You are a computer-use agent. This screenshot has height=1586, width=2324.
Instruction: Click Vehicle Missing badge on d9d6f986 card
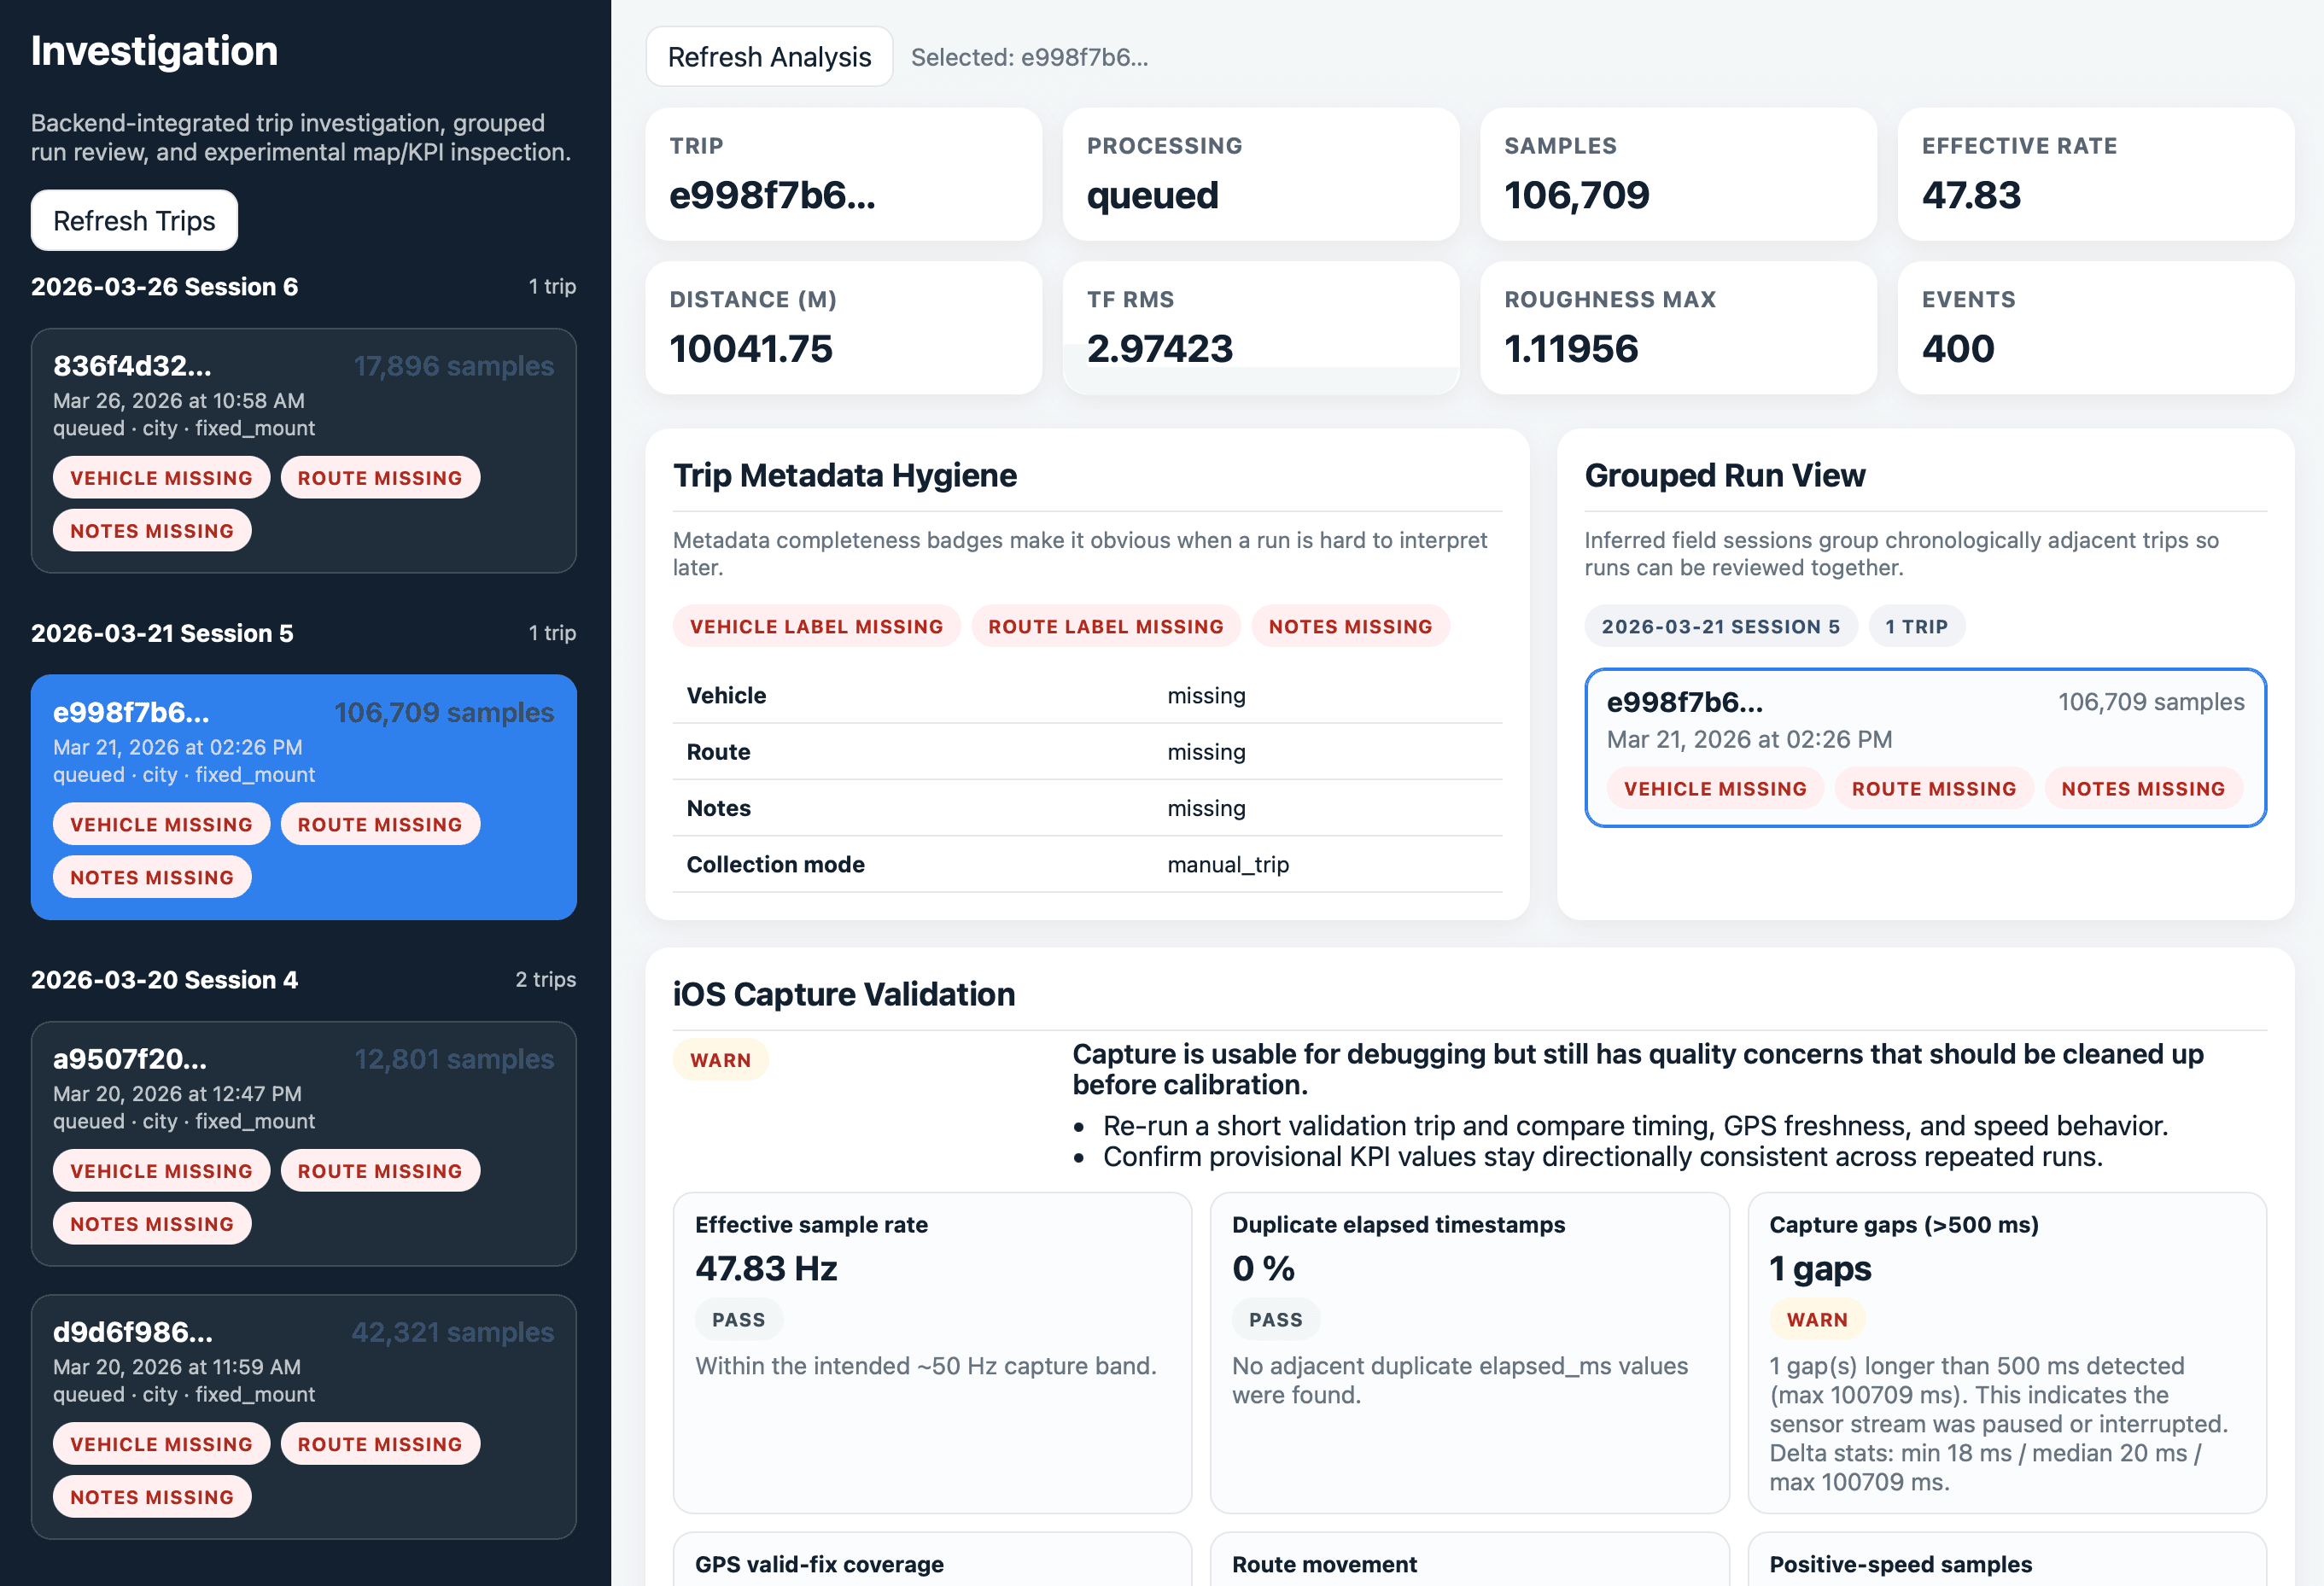coord(161,1444)
